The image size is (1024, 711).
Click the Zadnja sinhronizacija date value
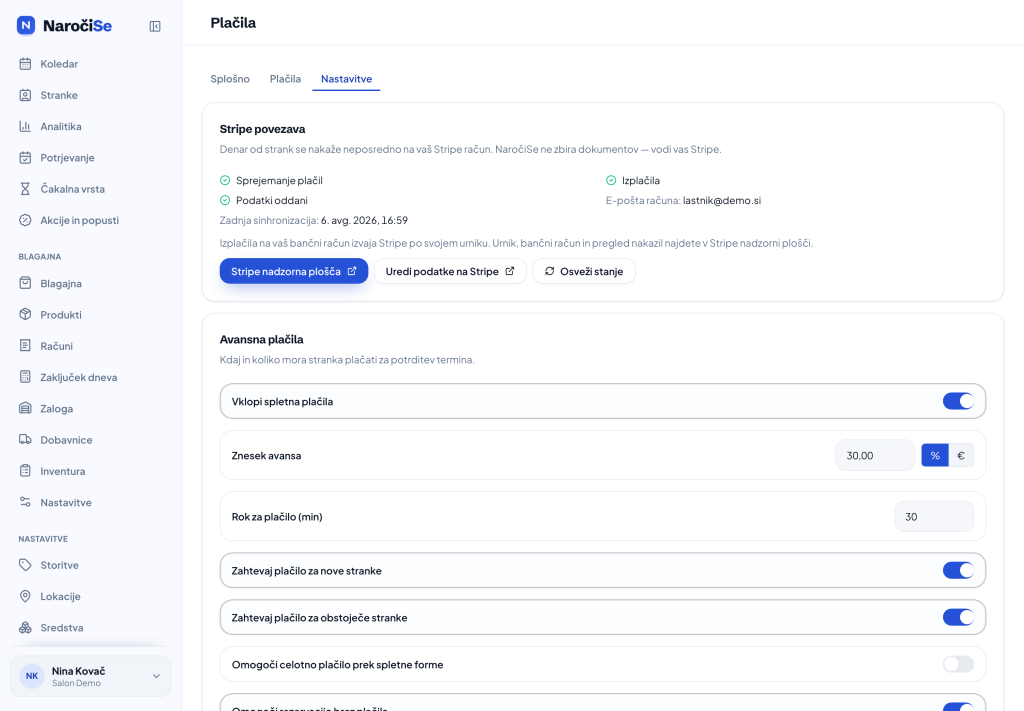pyautogui.click(x=364, y=220)
